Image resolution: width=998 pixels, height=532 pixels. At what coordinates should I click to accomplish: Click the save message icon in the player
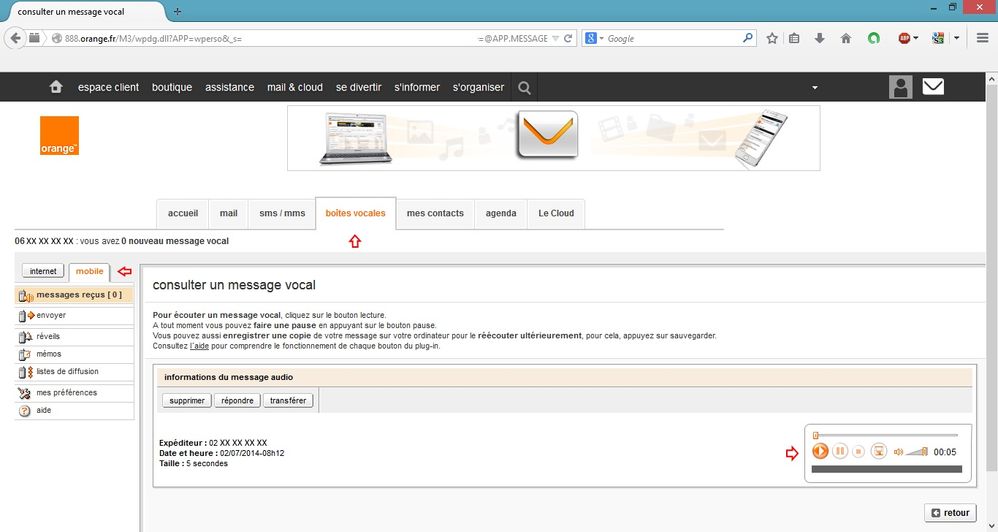[879, 452]
